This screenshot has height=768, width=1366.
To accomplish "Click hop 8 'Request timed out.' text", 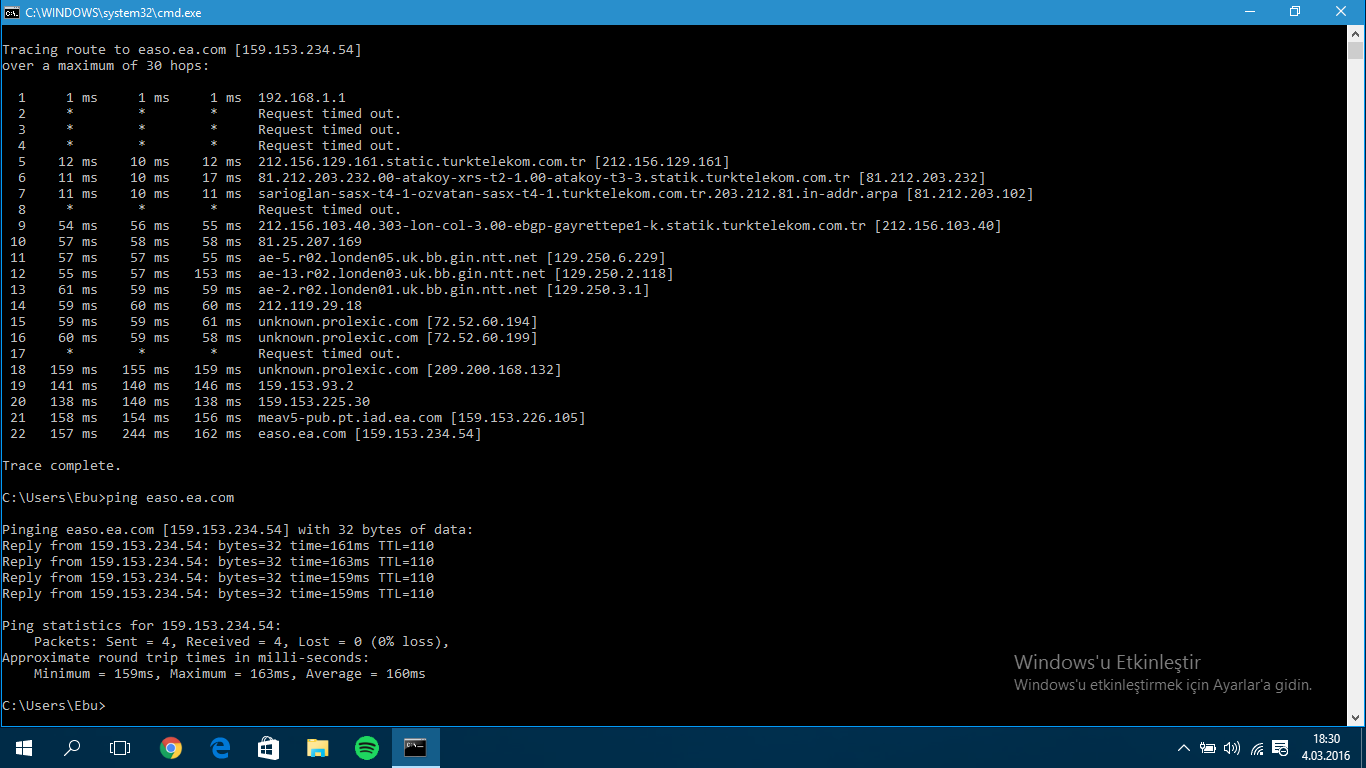I will coord(330,210).
